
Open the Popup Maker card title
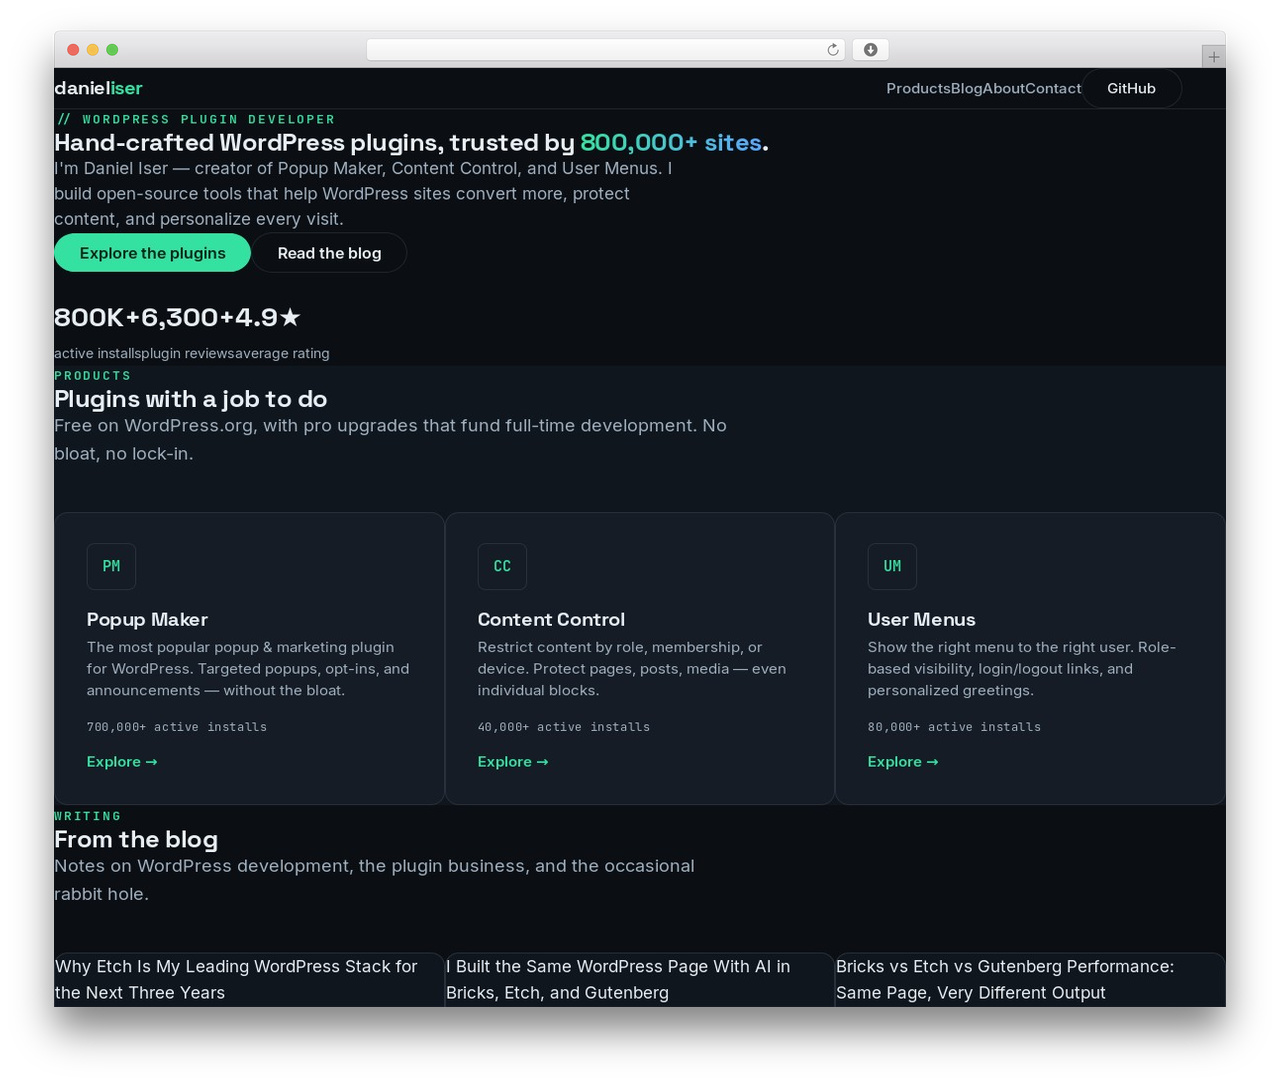point(147,620)
